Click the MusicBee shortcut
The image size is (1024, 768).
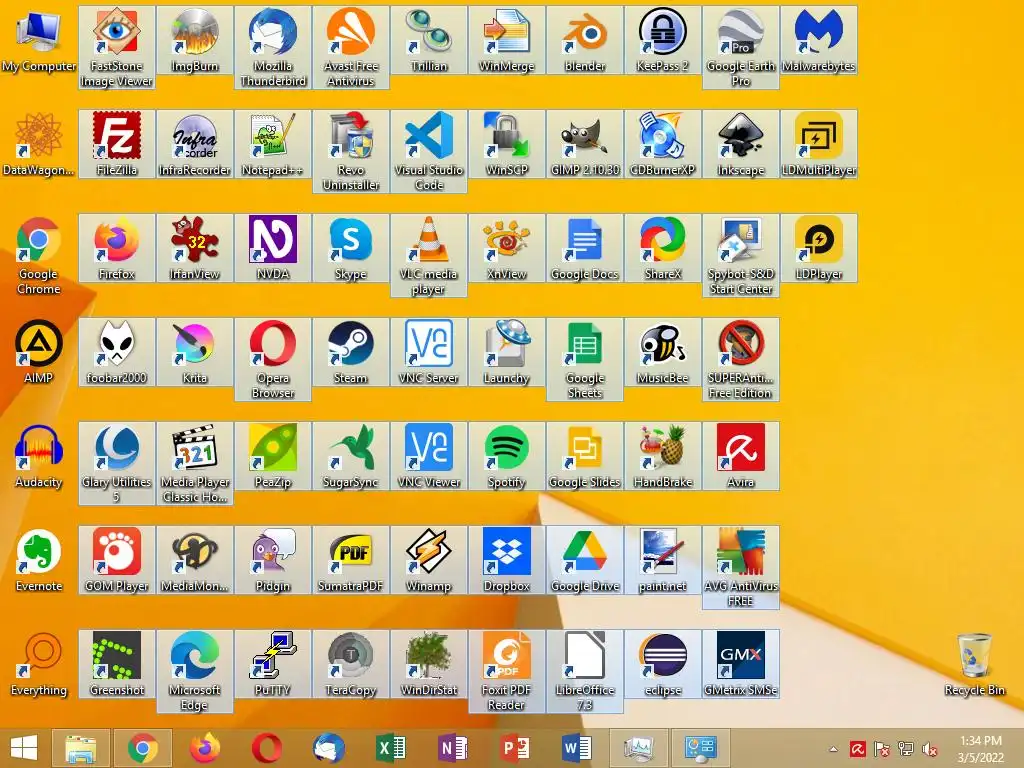(x=663, y=351)
